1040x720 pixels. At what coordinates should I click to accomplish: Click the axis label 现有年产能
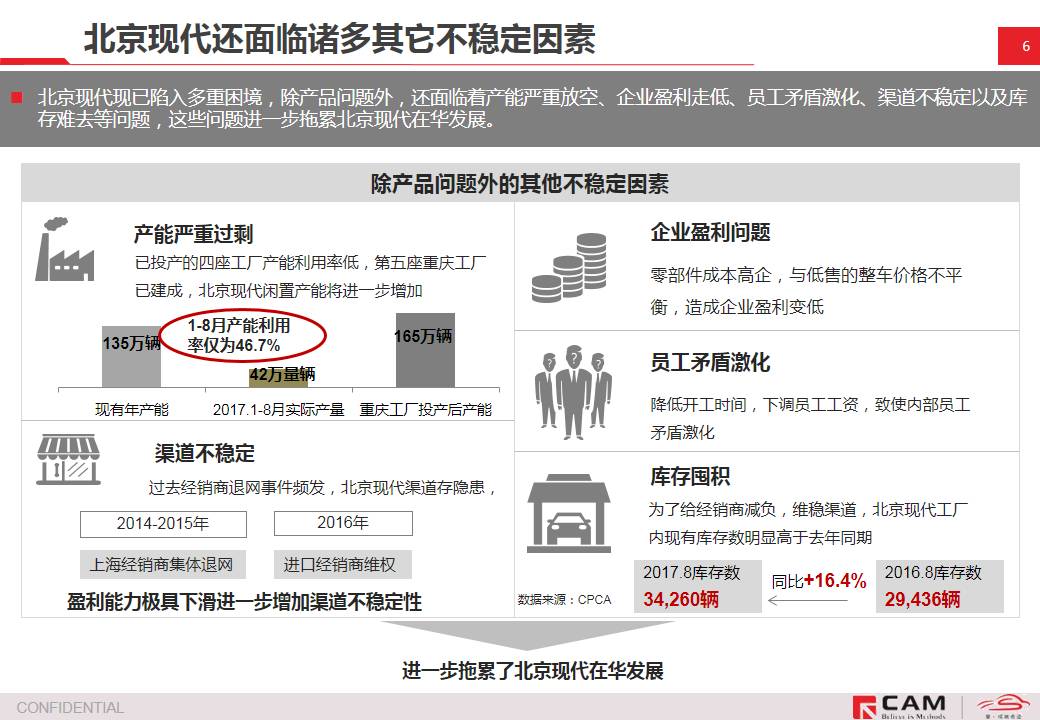point(132,410)
